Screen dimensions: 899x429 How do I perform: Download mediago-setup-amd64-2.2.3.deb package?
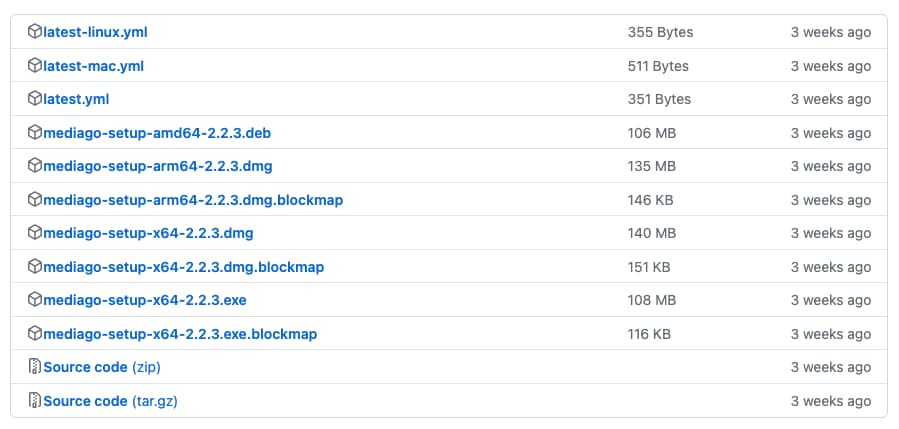(157, 133)
